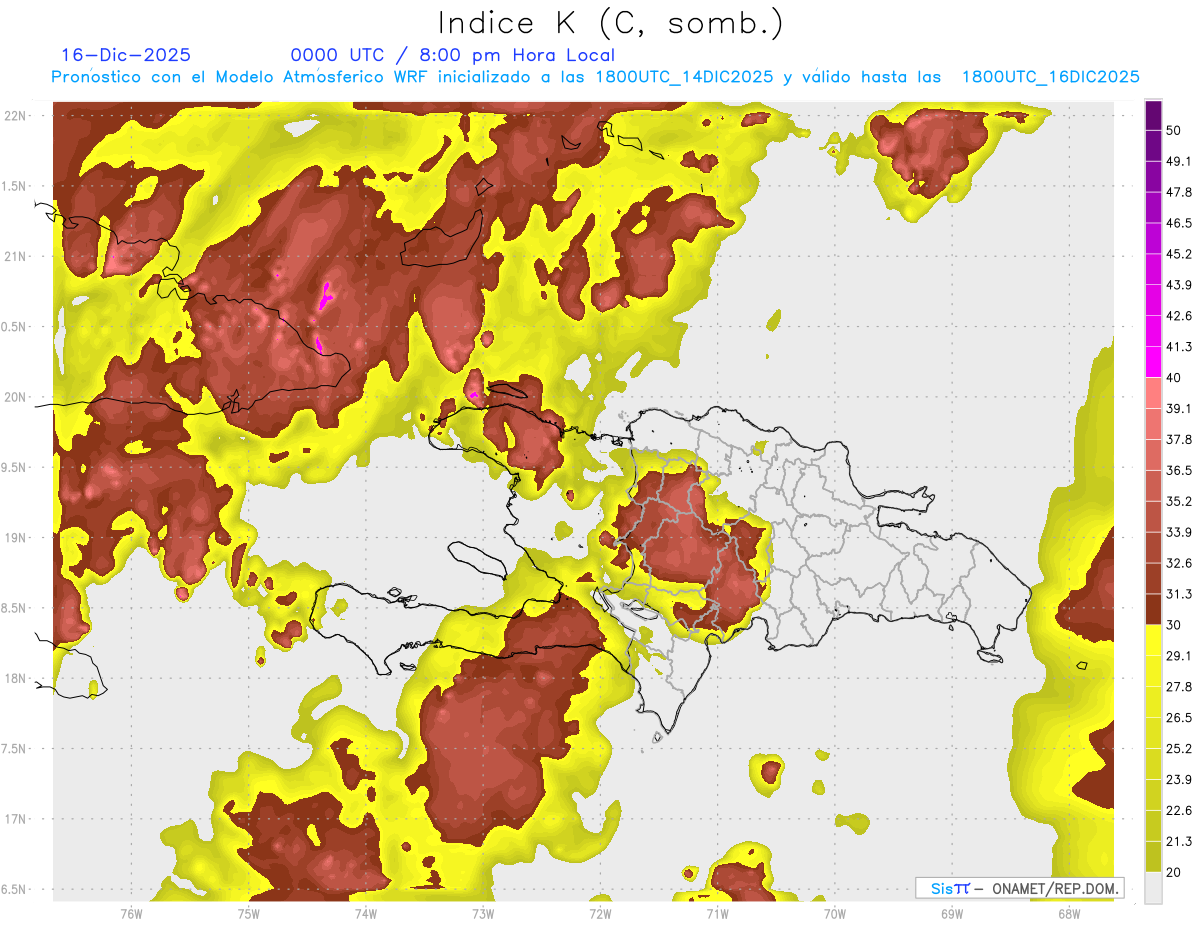The width and height of the screenshot is (1200, 927).
Task: Click the '19N' latitude label
Action: click(x=16, y=538)
